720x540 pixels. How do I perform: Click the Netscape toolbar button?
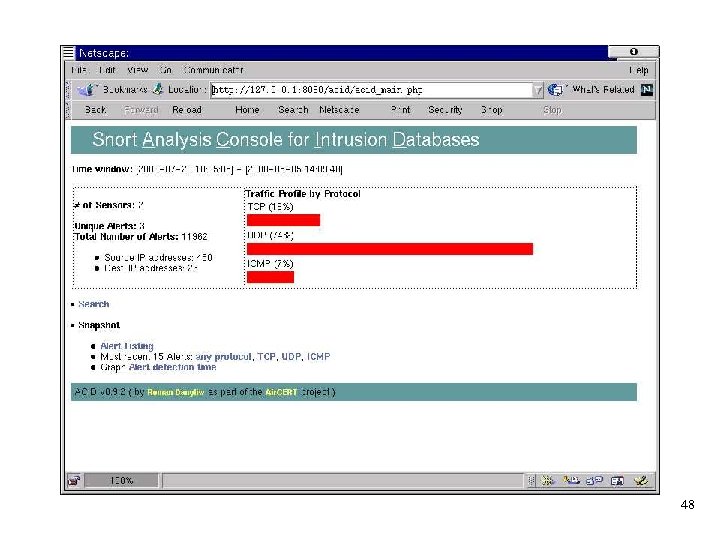click(339, 110)
